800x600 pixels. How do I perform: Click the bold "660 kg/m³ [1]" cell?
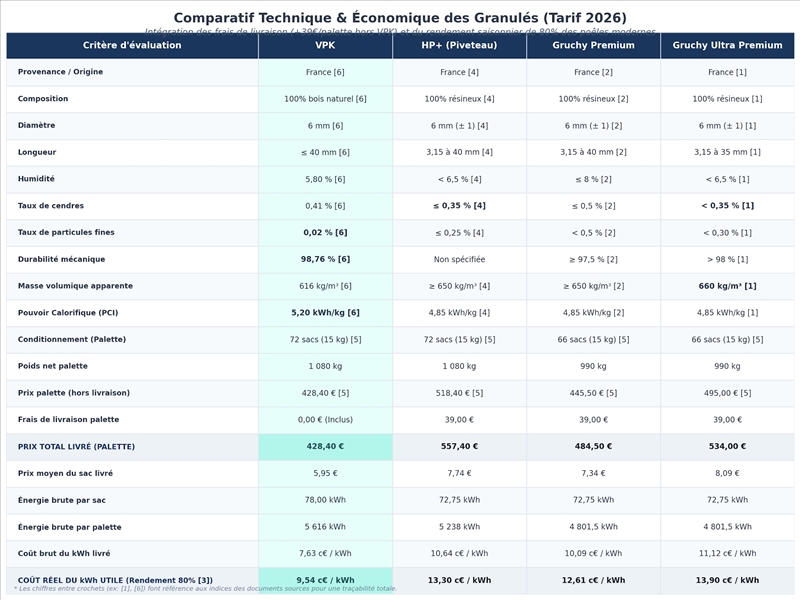pos(727,286)
